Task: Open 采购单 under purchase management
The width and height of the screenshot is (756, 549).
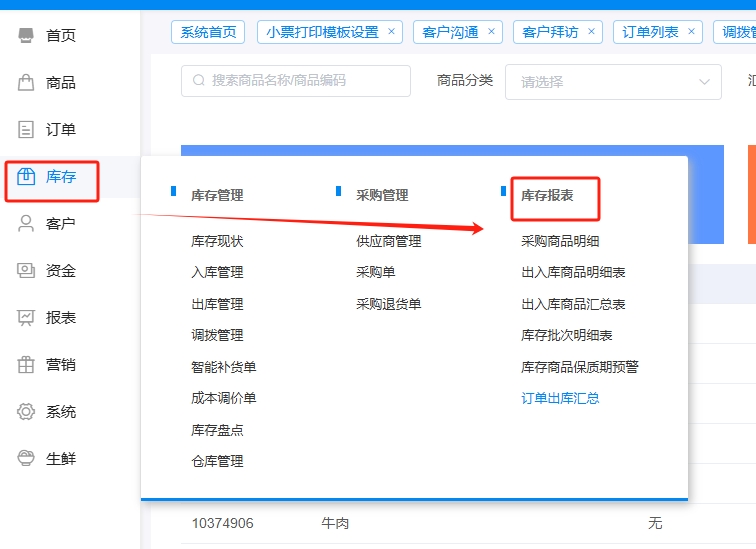Action: click(375, 272)
